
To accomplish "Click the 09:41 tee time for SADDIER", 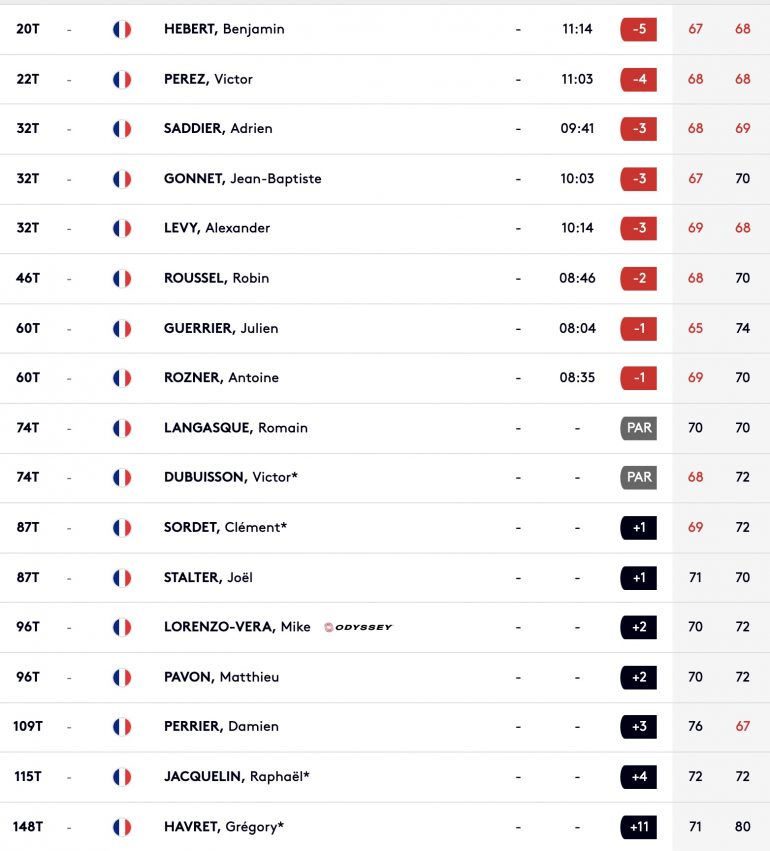I will [577, 129].
